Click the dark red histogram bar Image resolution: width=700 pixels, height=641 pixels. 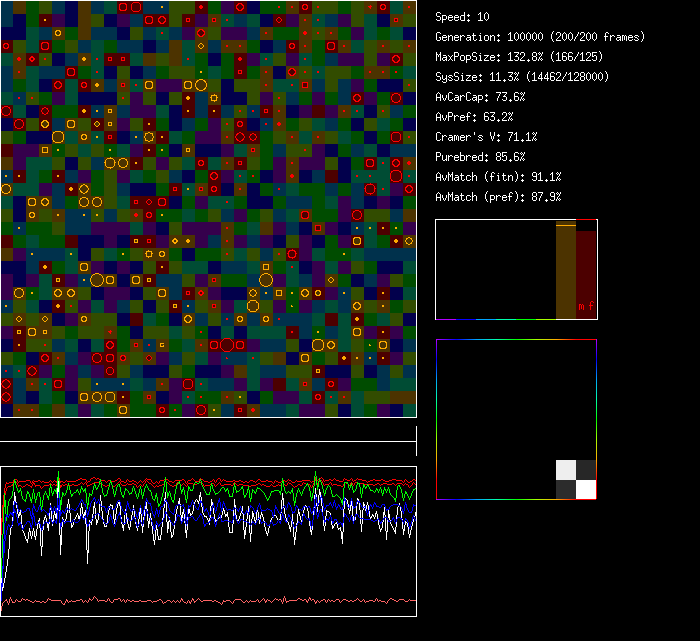(586, 265)
